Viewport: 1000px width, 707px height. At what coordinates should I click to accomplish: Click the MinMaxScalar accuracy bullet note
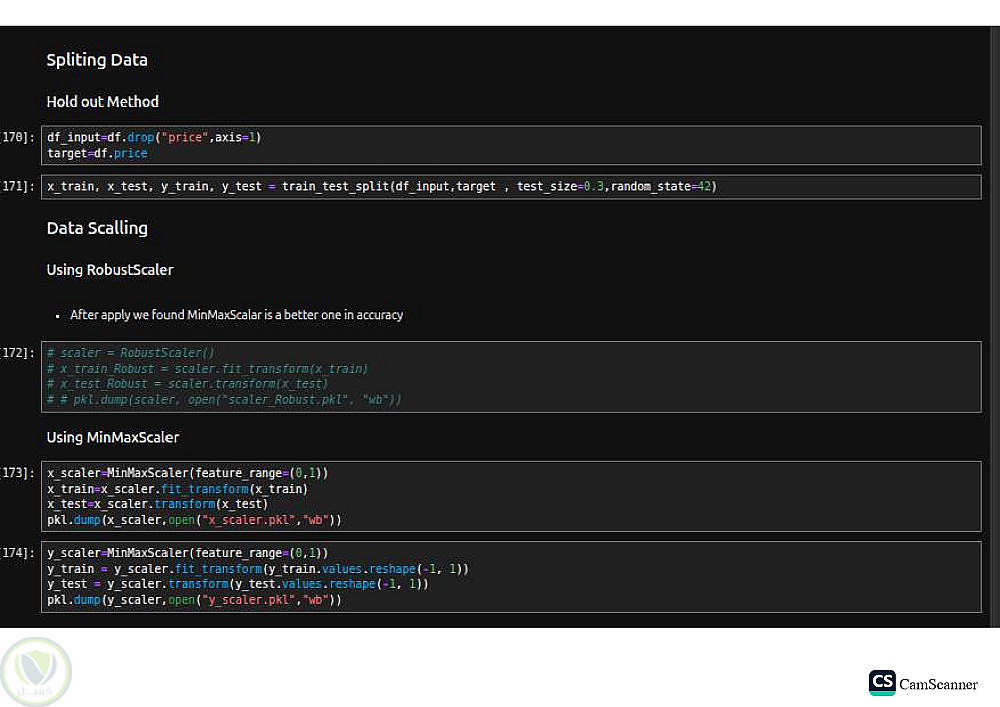236,315
